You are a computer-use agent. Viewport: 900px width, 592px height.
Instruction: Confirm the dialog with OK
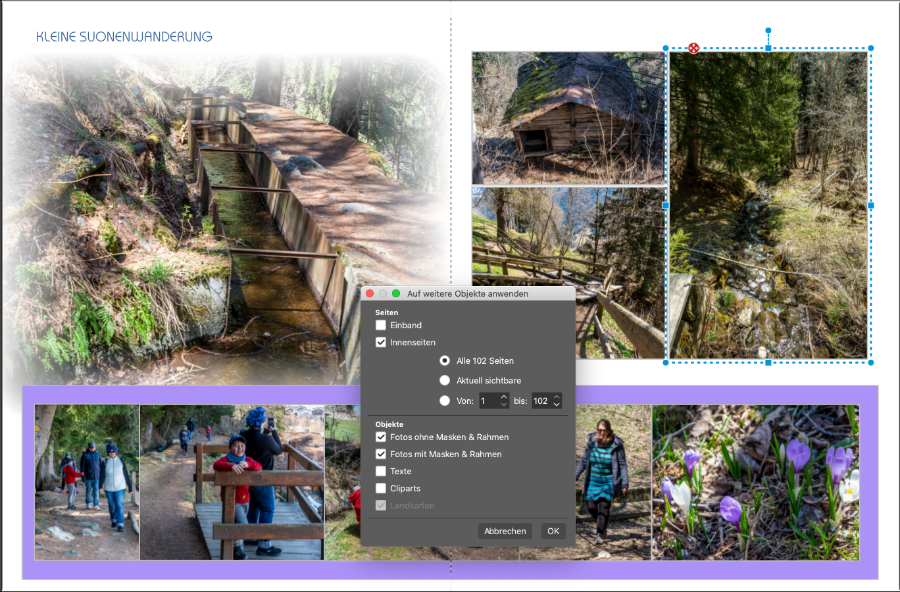(553, 531)
